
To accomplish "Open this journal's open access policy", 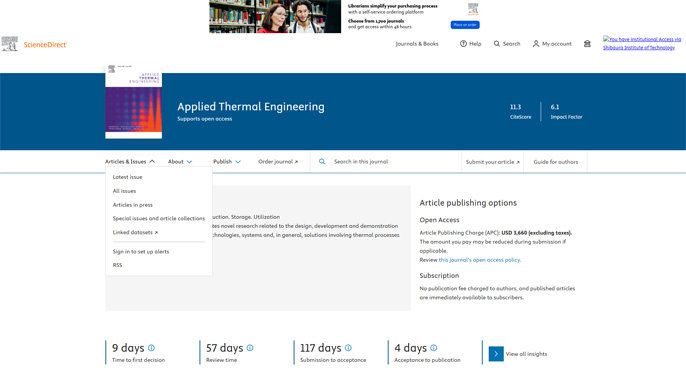I will coord(480,260).
